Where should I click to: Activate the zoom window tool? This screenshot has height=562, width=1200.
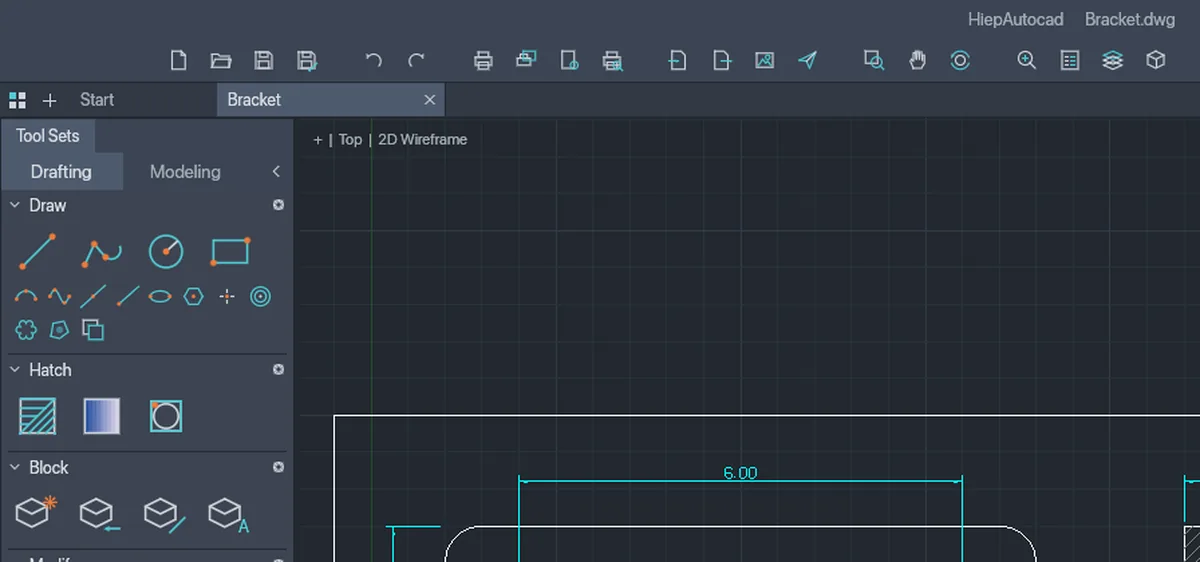[x=874, y=60]
